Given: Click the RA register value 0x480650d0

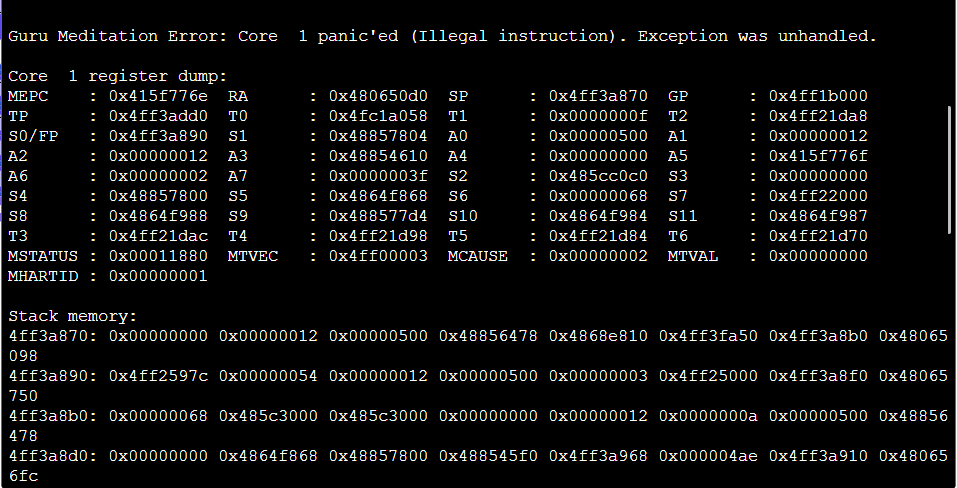Looking at the screenshot, I should (378, 96).
